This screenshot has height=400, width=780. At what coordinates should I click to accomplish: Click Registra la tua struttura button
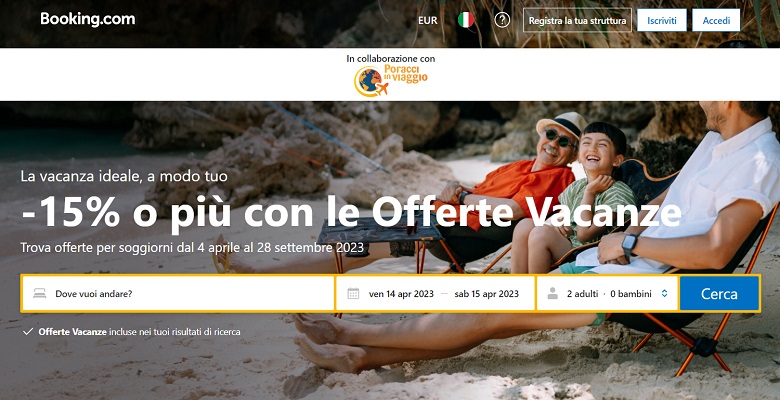point(577,20)
